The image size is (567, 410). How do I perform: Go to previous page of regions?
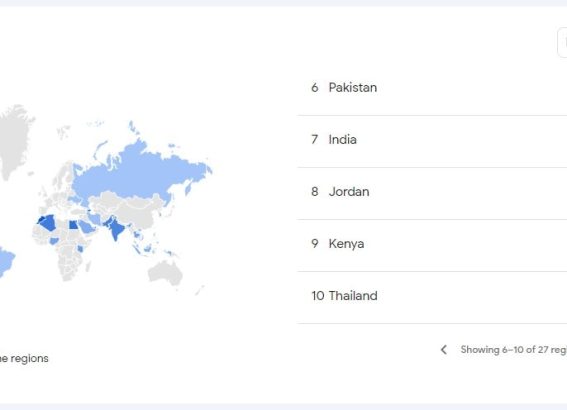[x=444, y=350]
